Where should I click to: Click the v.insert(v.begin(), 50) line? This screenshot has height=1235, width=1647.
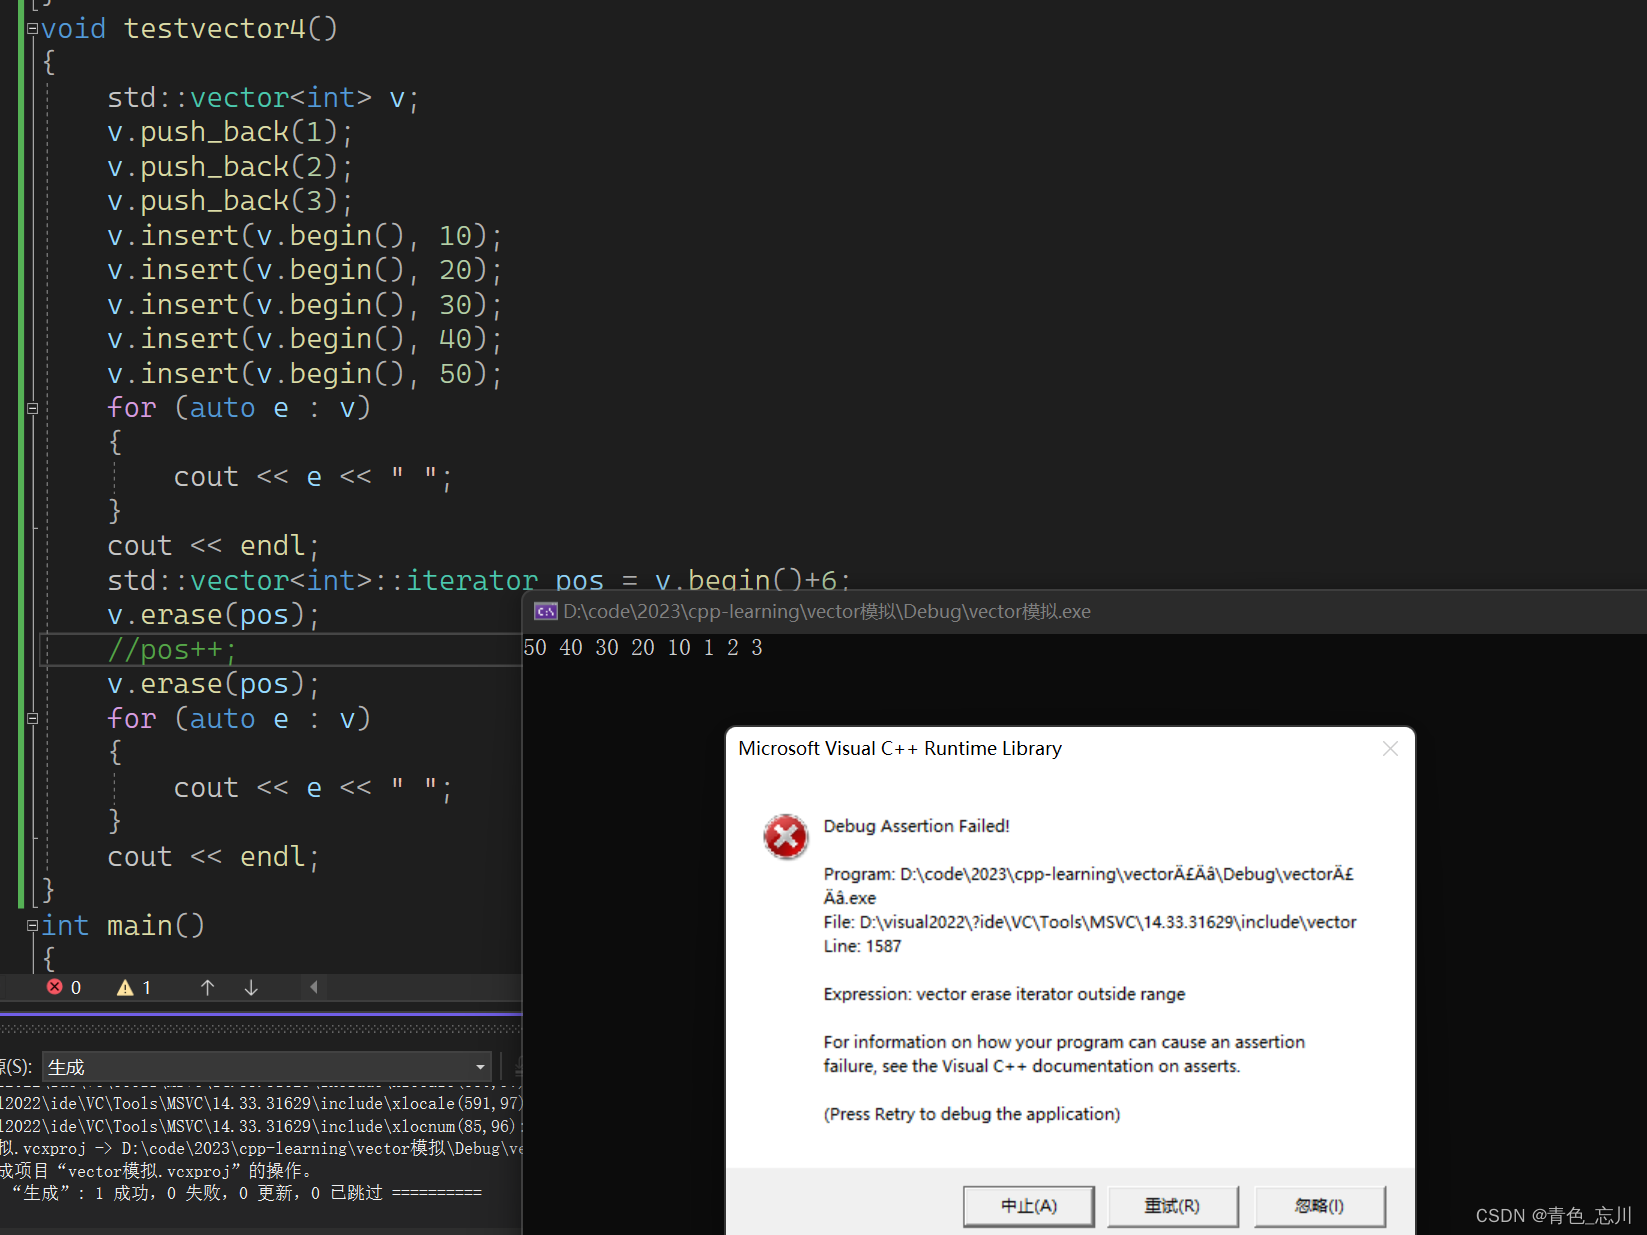click(x=304, y=374)
